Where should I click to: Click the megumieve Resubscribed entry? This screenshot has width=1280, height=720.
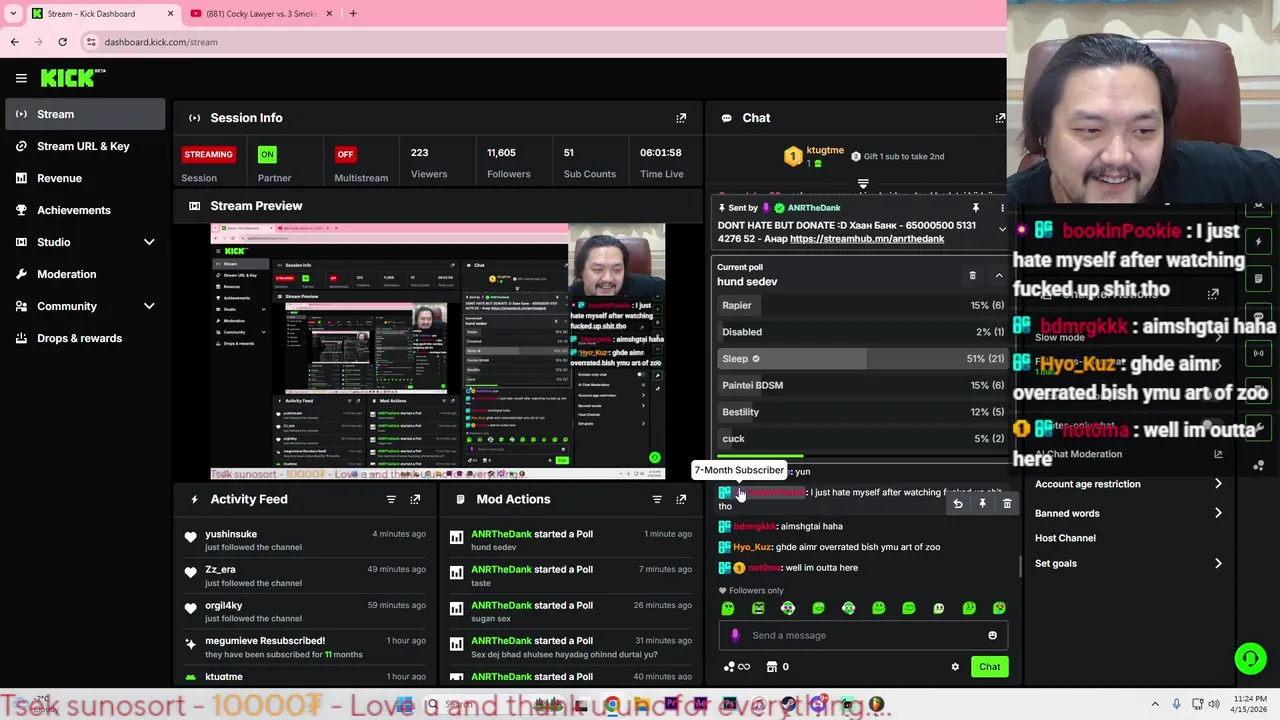[264, 647]
